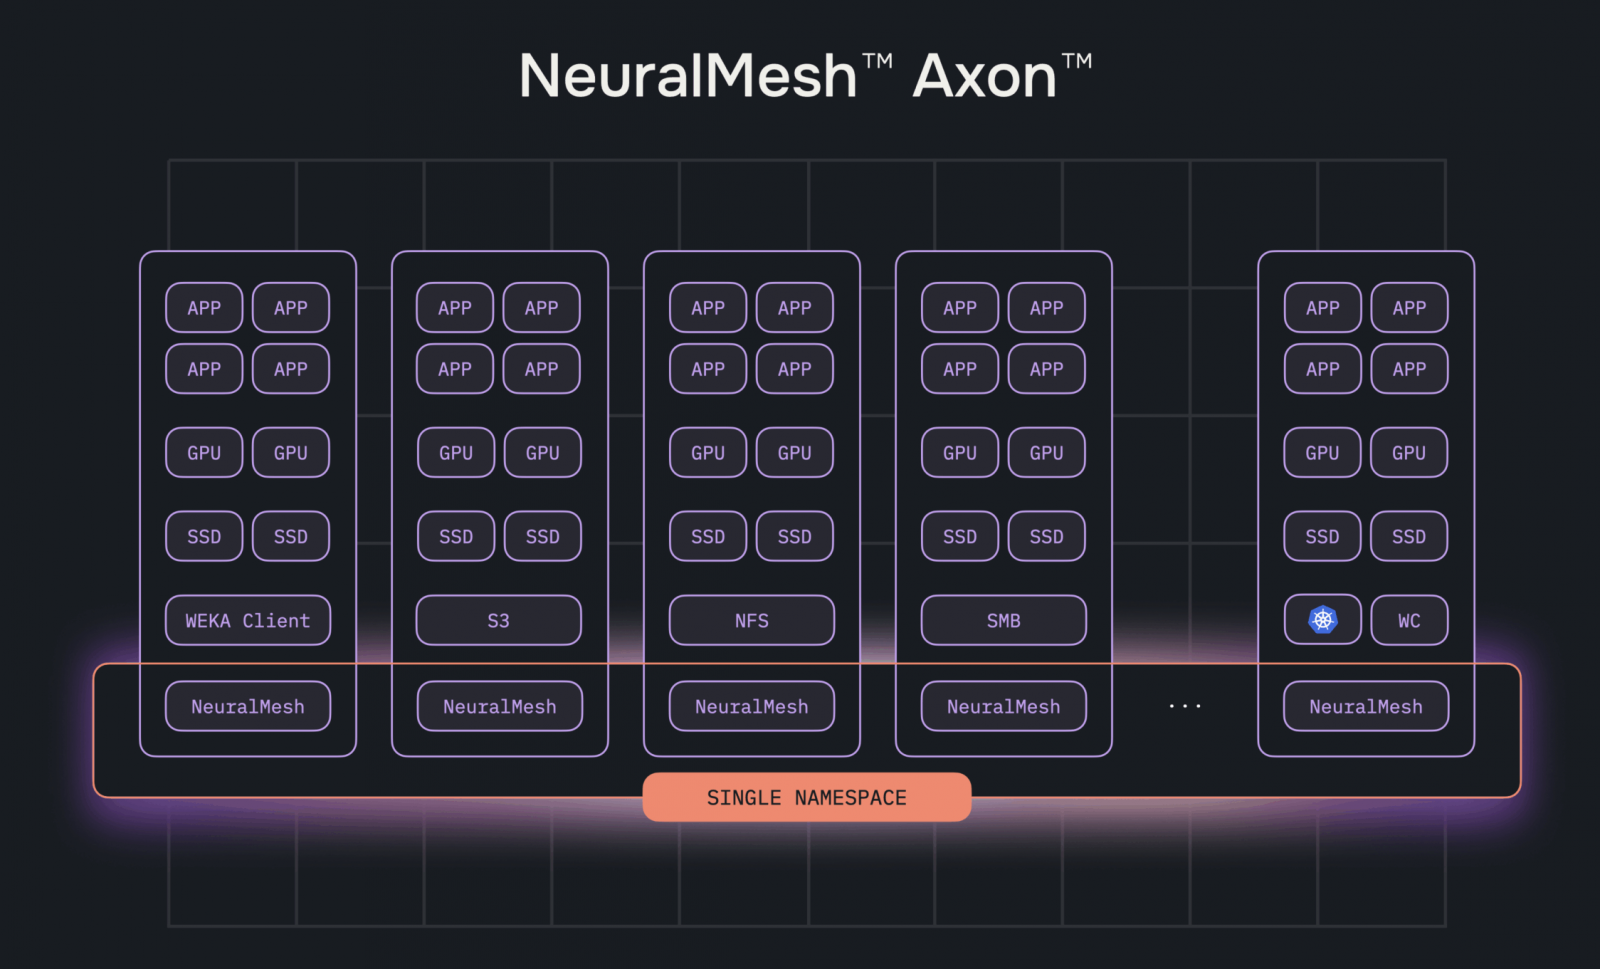Select left SSD box above WEKA Client
Screen dimensions: 1600x969
pos(204,536)
